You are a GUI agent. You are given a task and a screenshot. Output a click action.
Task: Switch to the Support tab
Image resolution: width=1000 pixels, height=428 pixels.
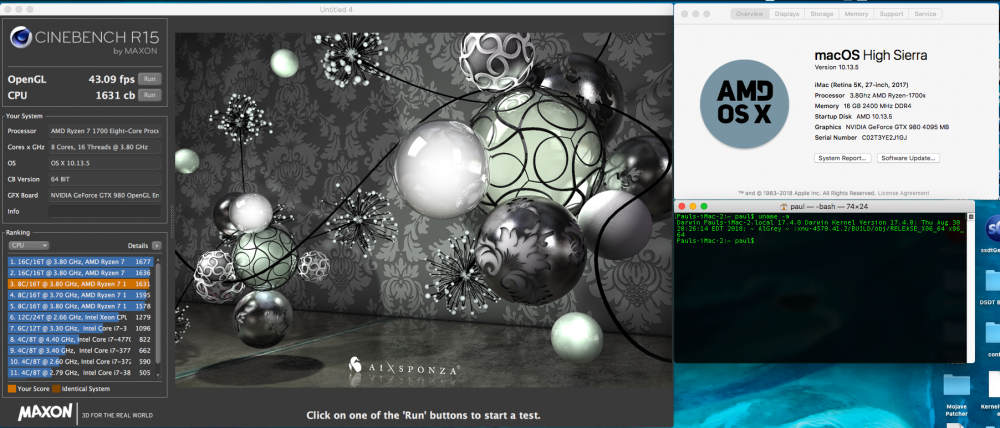pos(891,13)
